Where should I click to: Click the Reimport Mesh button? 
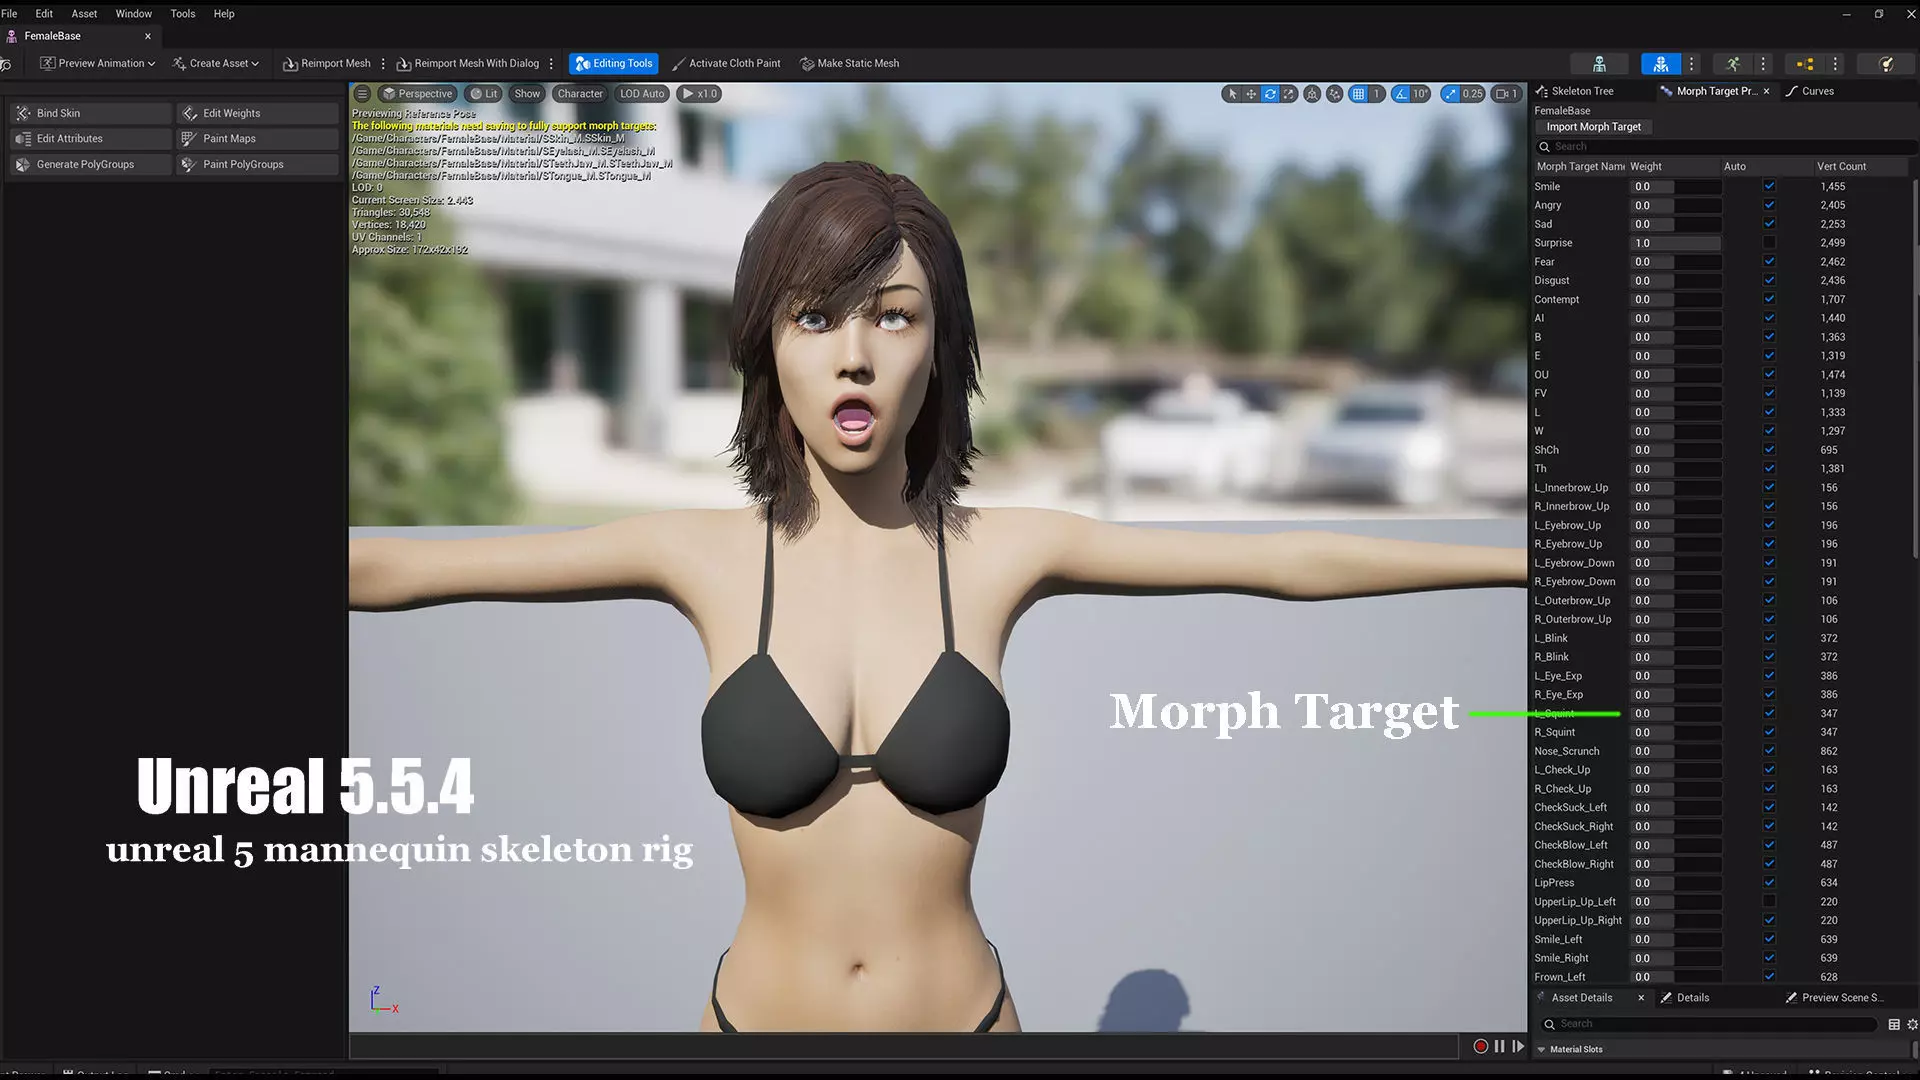coord(327,63)
